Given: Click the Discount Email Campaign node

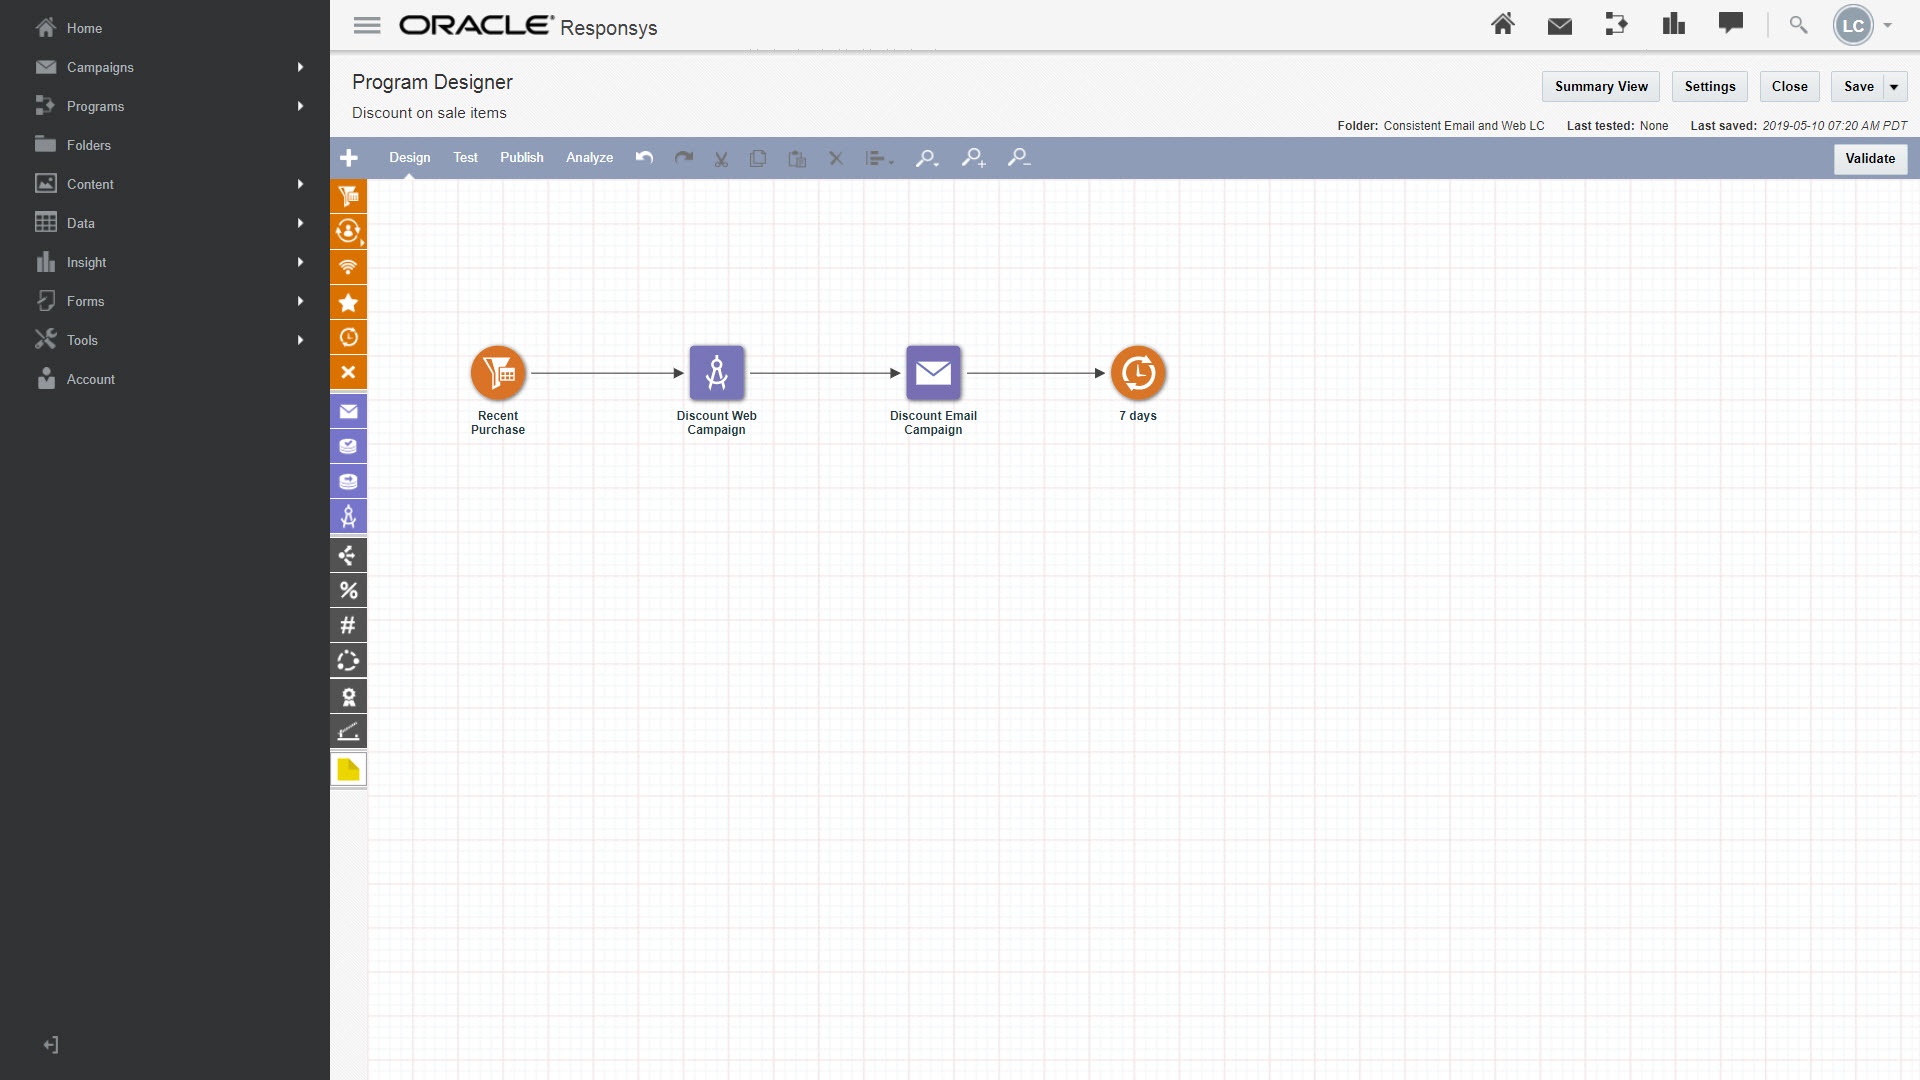Looking at the screenshot, I should tap(933, 373).
